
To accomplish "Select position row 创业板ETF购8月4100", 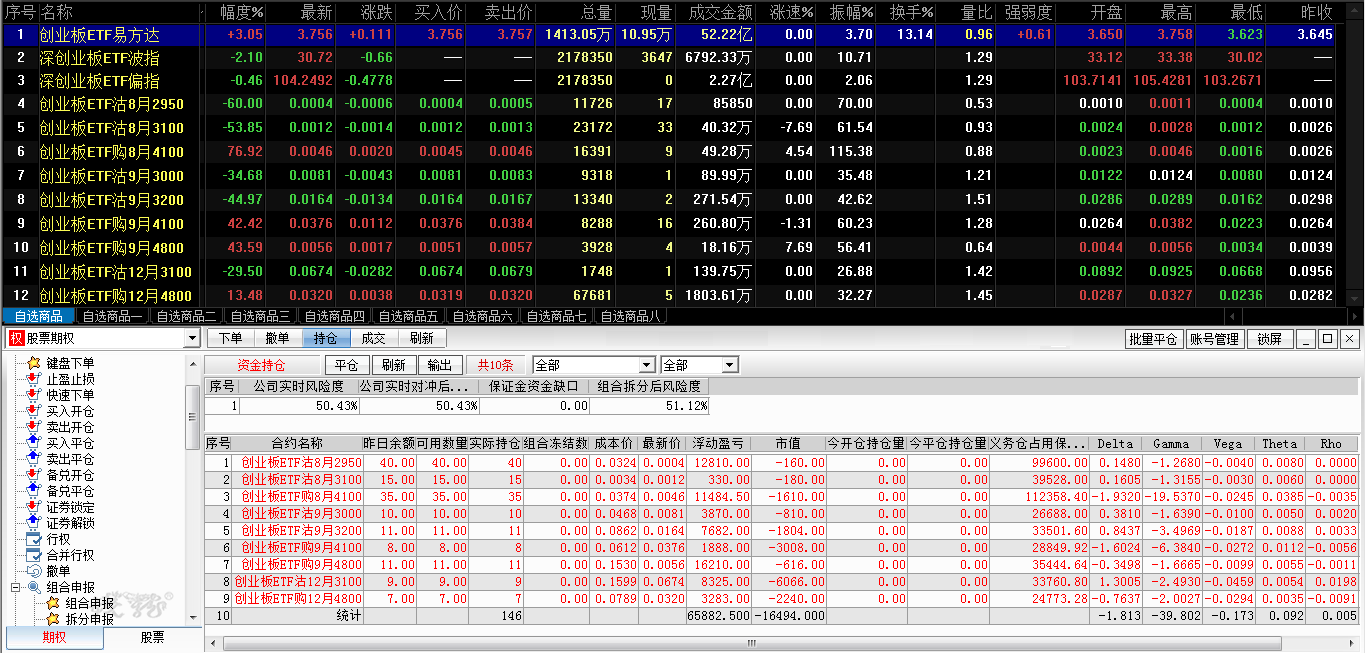I will coord(781,496).
